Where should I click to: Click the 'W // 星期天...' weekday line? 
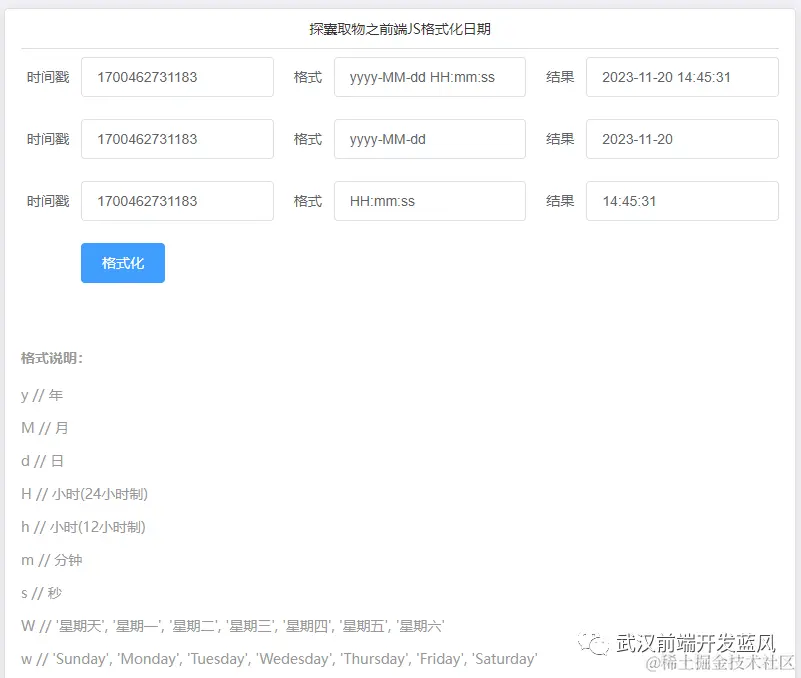(232, 626)
